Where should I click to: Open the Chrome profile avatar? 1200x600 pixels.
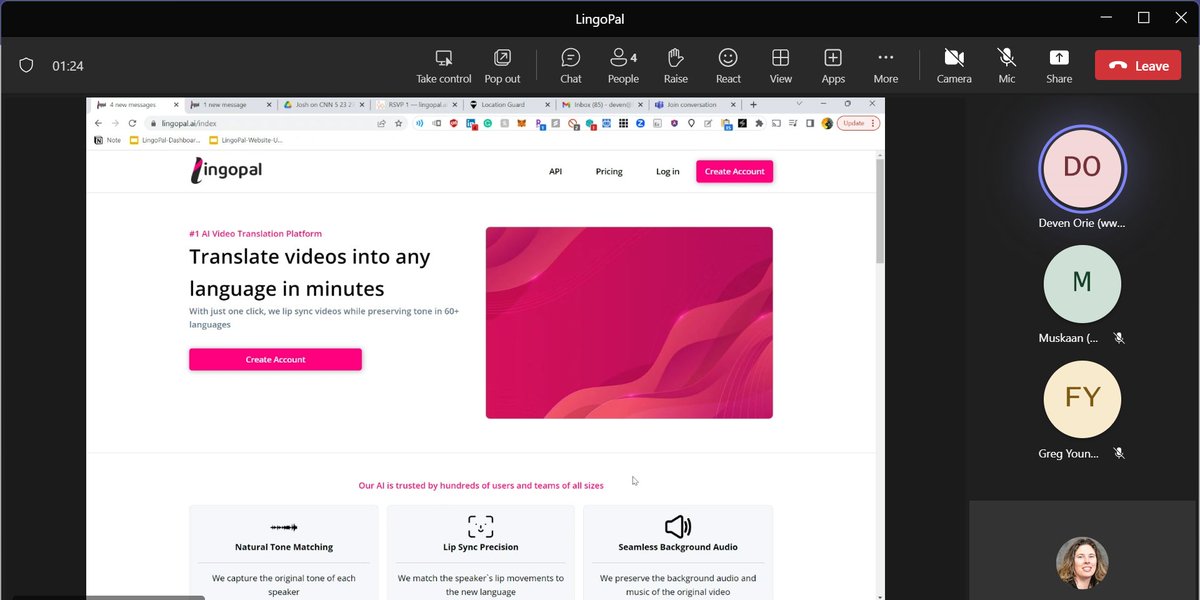[827, 123]
